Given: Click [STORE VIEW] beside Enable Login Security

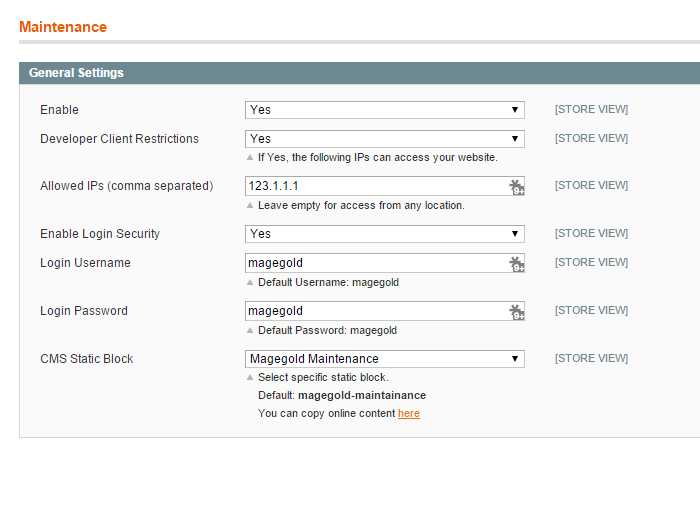Looking at the screenshot, I should click(591, 233).
